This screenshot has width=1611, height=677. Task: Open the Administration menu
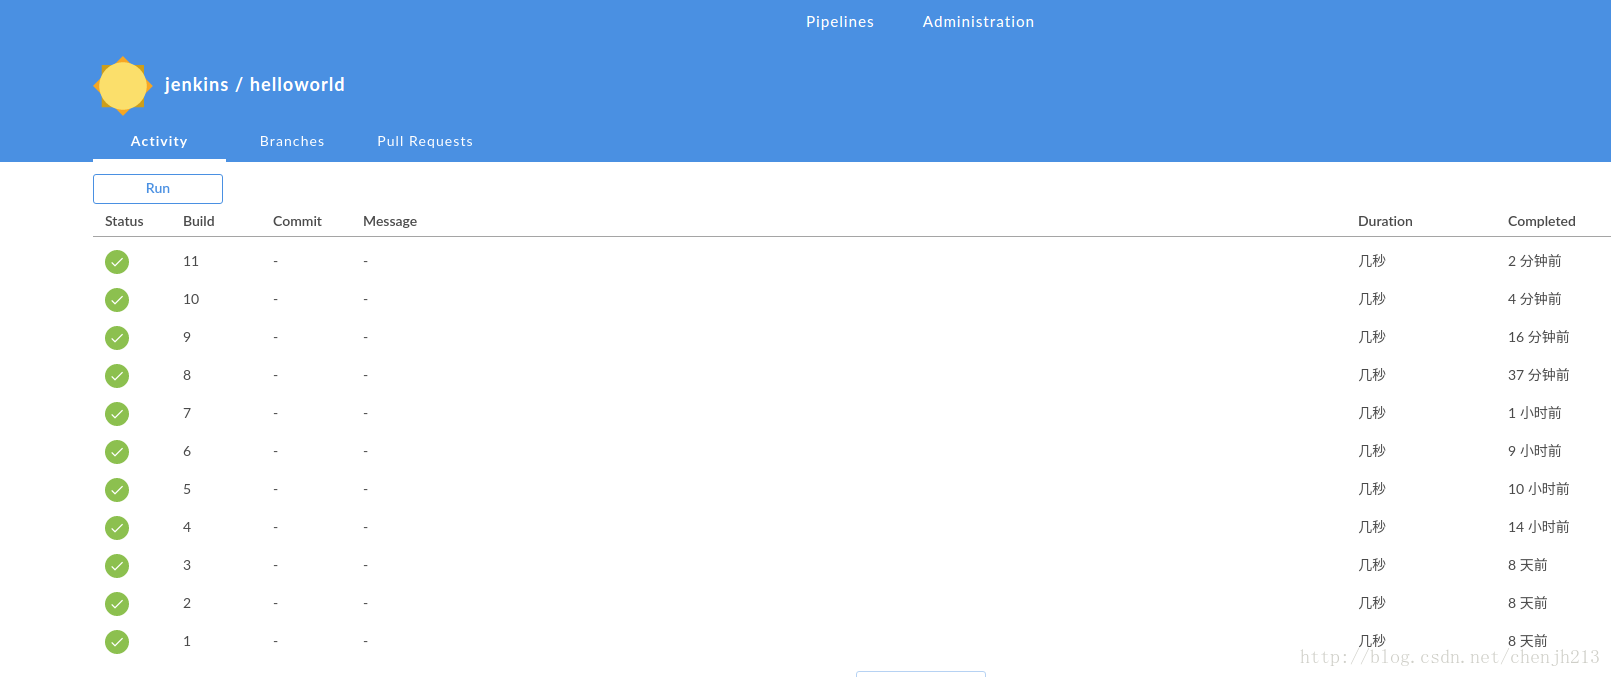978,22
